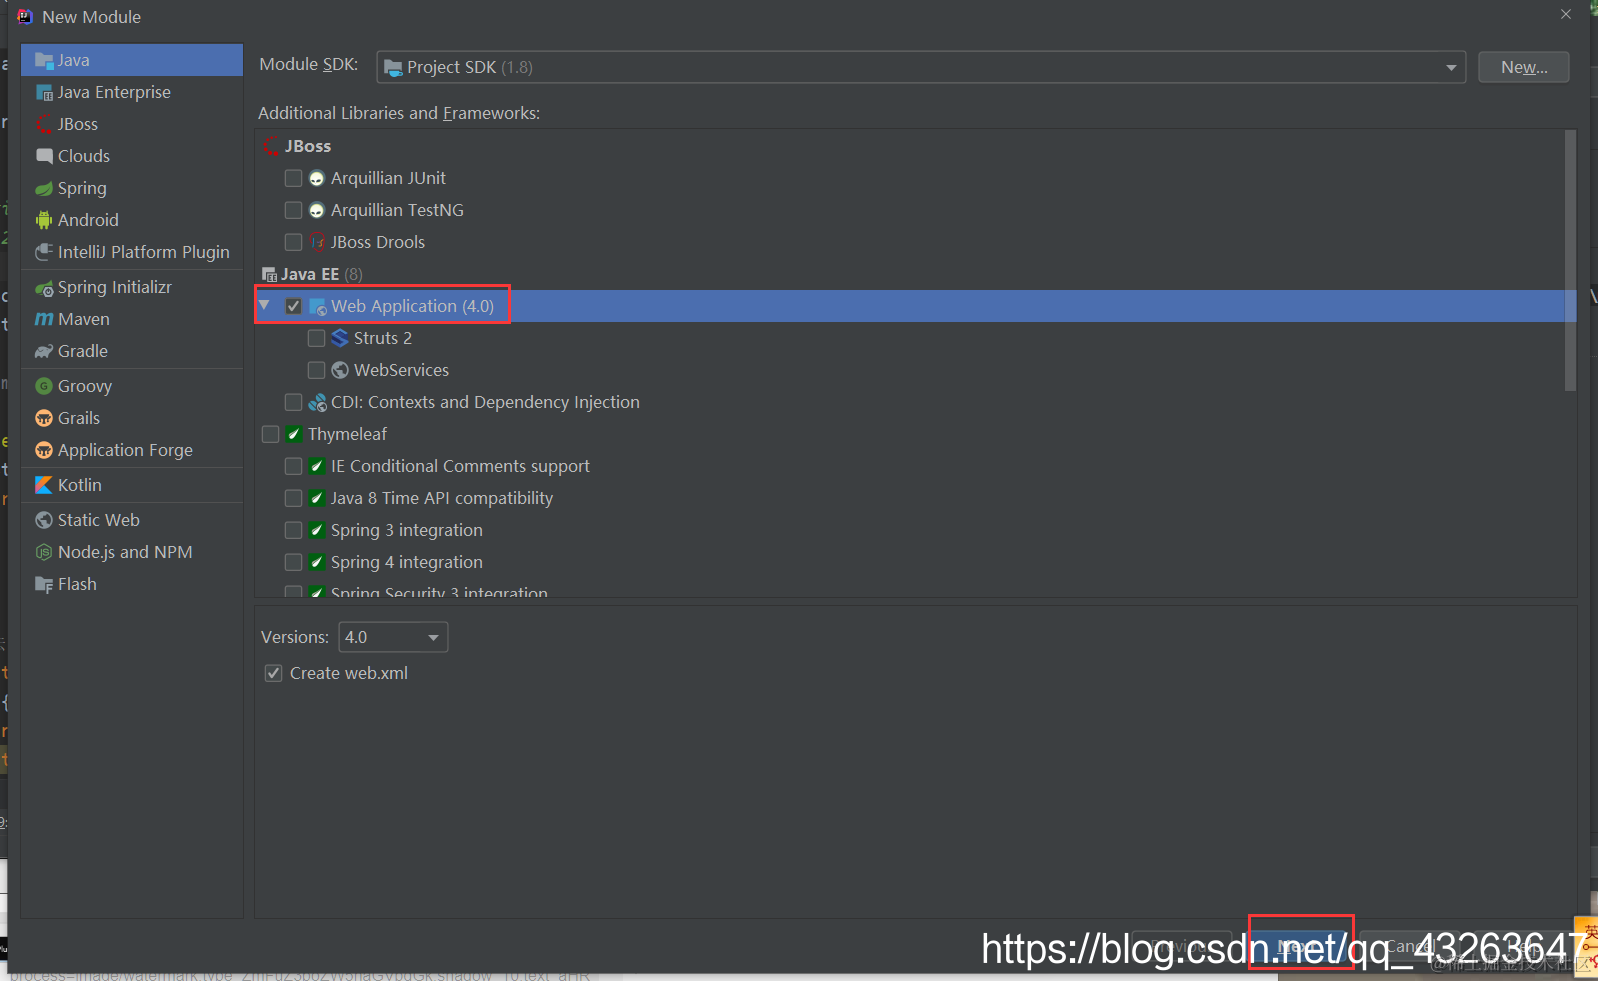Choose Kotlin icon in sidebar

(x=44, y=485)
